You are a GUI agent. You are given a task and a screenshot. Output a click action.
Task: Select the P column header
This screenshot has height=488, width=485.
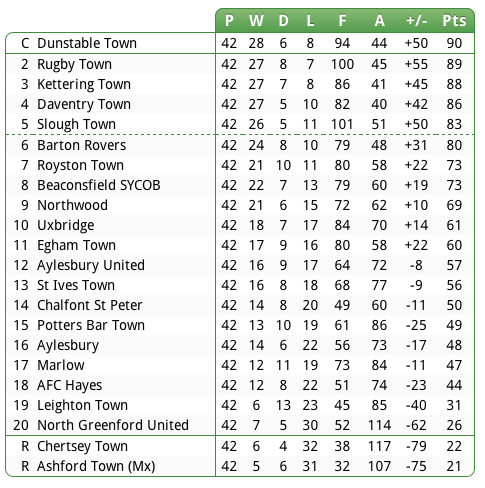229,21
